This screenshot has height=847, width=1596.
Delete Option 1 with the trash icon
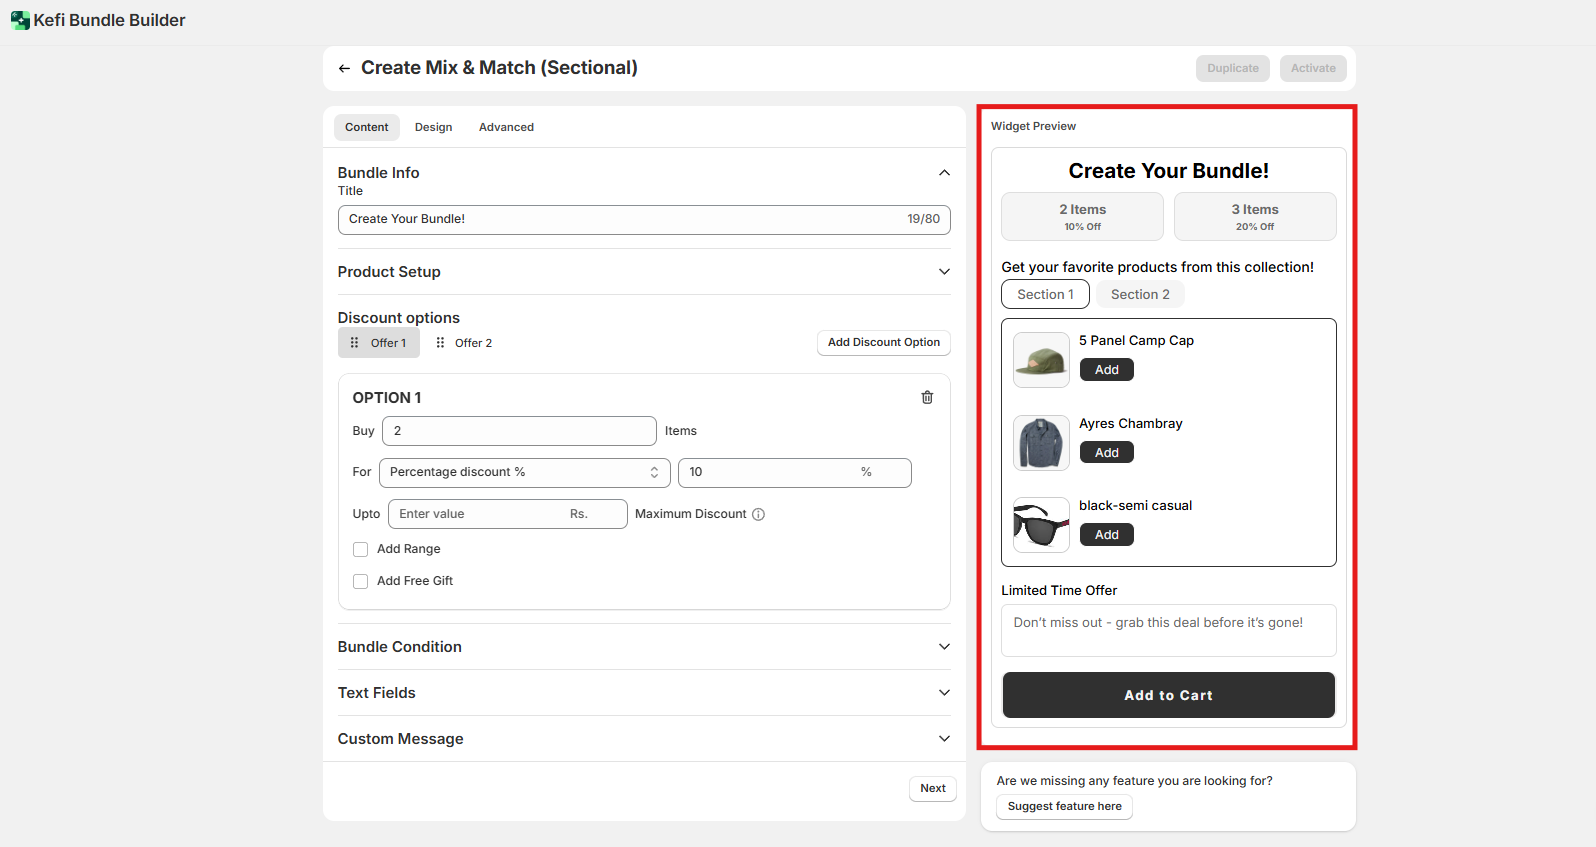pos(927,397)
